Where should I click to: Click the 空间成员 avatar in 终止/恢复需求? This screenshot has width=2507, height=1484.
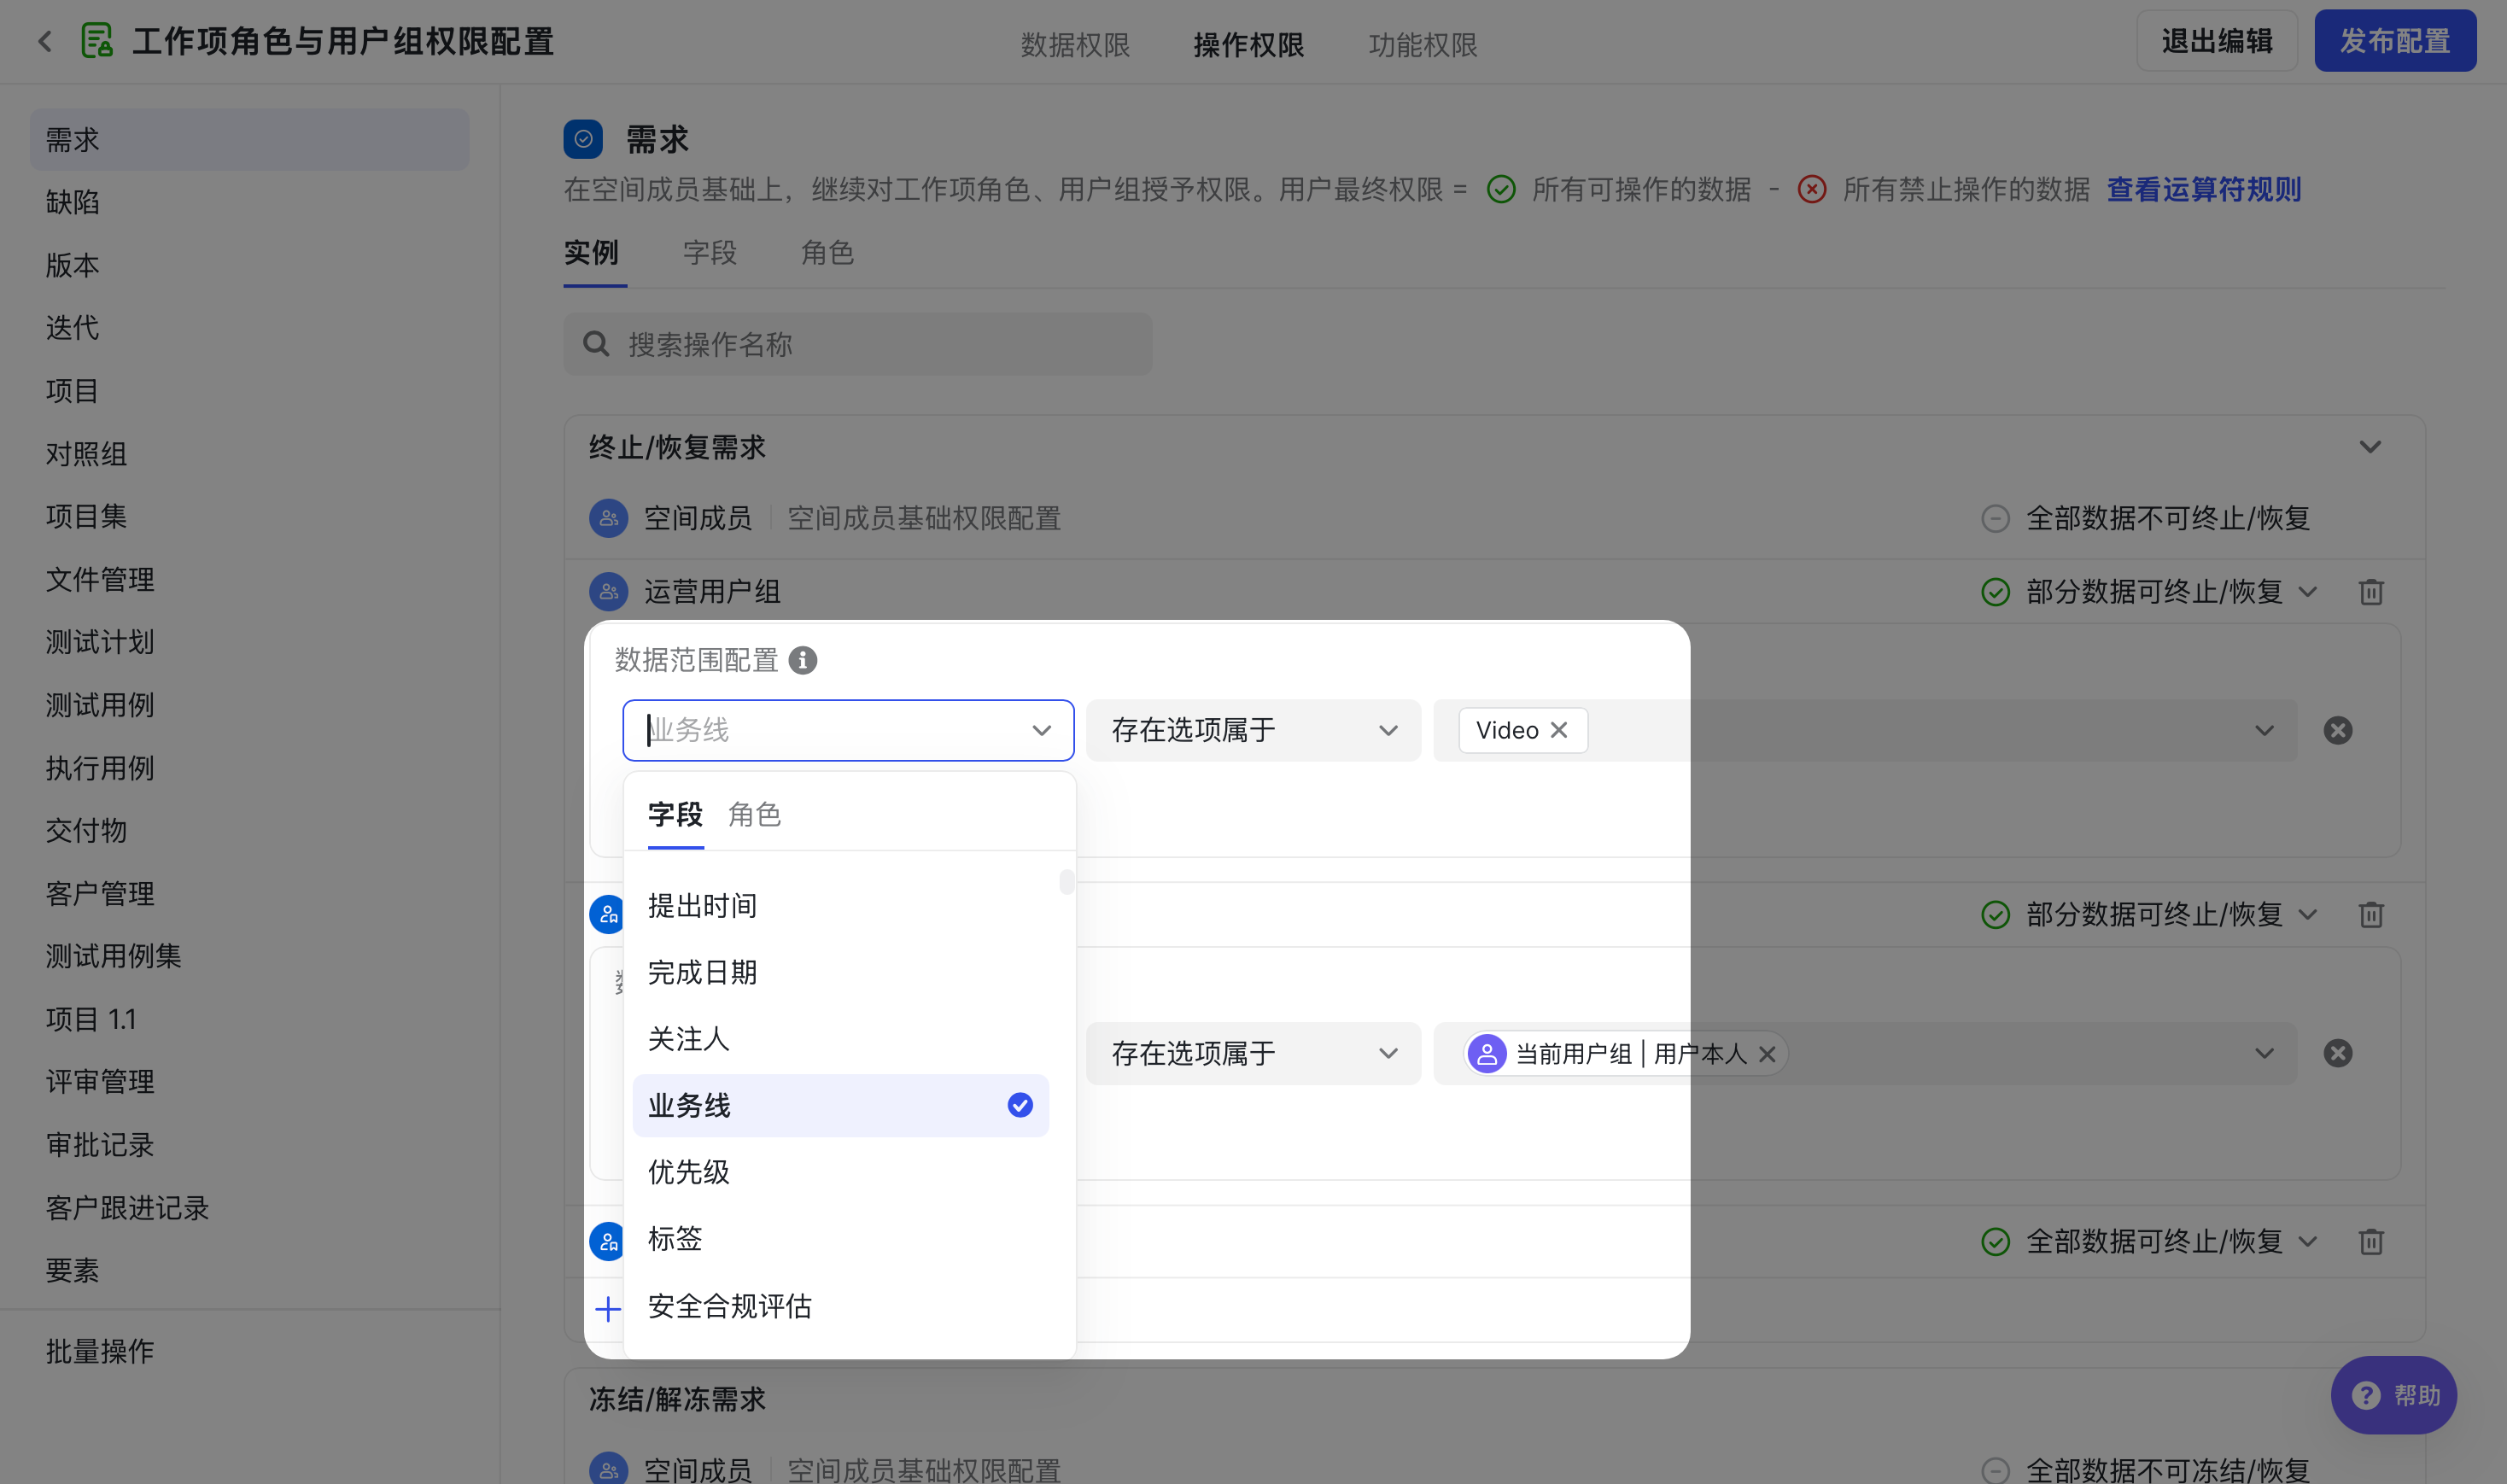[608, 518]
